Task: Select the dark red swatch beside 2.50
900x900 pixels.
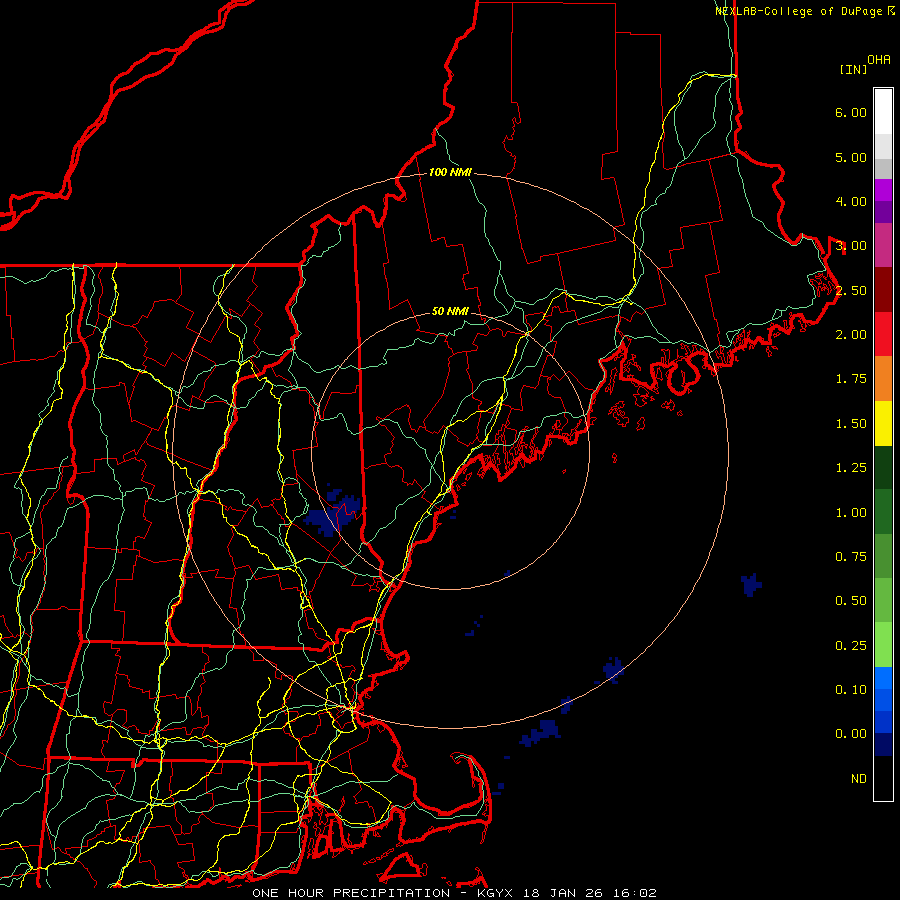Action: 883,290
